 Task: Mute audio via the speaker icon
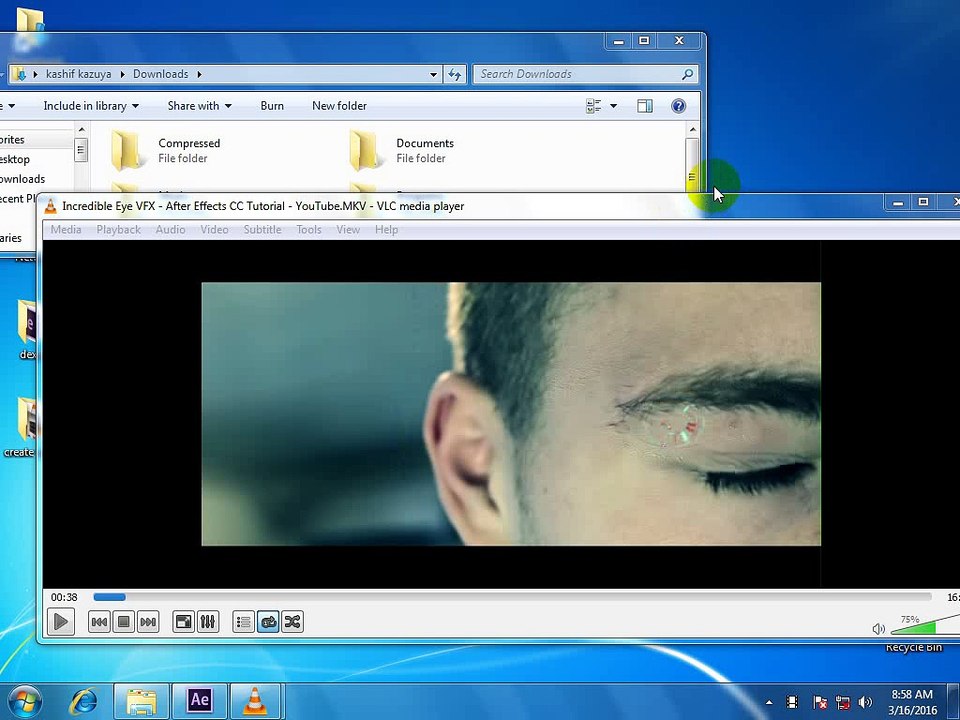point(878,629)
